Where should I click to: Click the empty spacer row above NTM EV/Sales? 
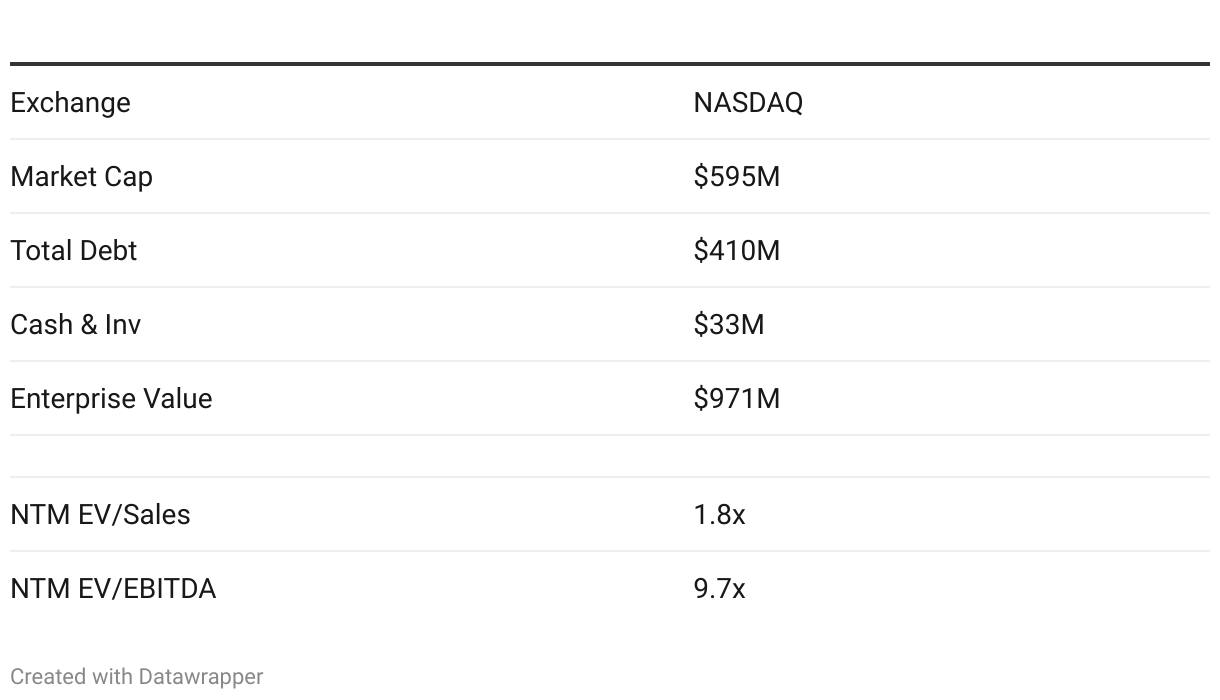tap(610, 456)
